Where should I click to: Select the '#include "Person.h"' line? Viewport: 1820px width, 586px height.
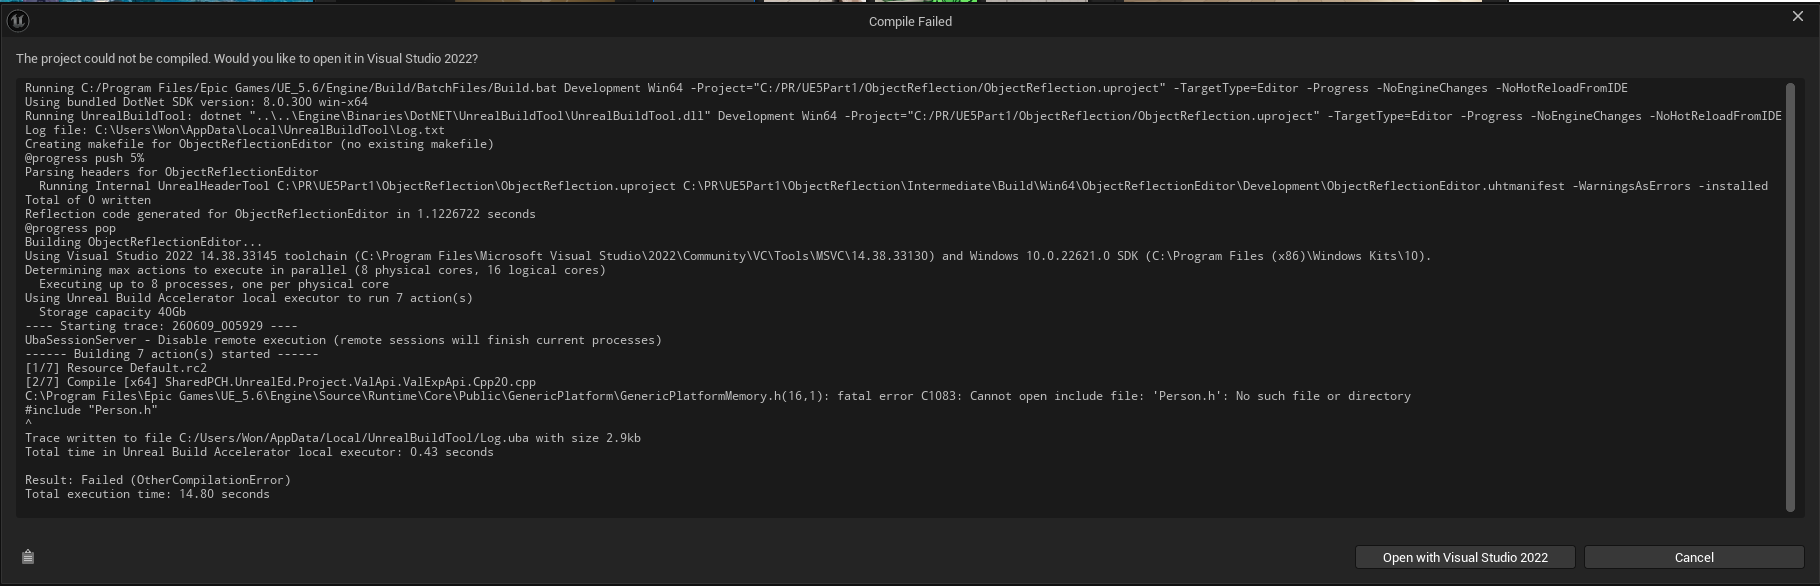[91, 410]
